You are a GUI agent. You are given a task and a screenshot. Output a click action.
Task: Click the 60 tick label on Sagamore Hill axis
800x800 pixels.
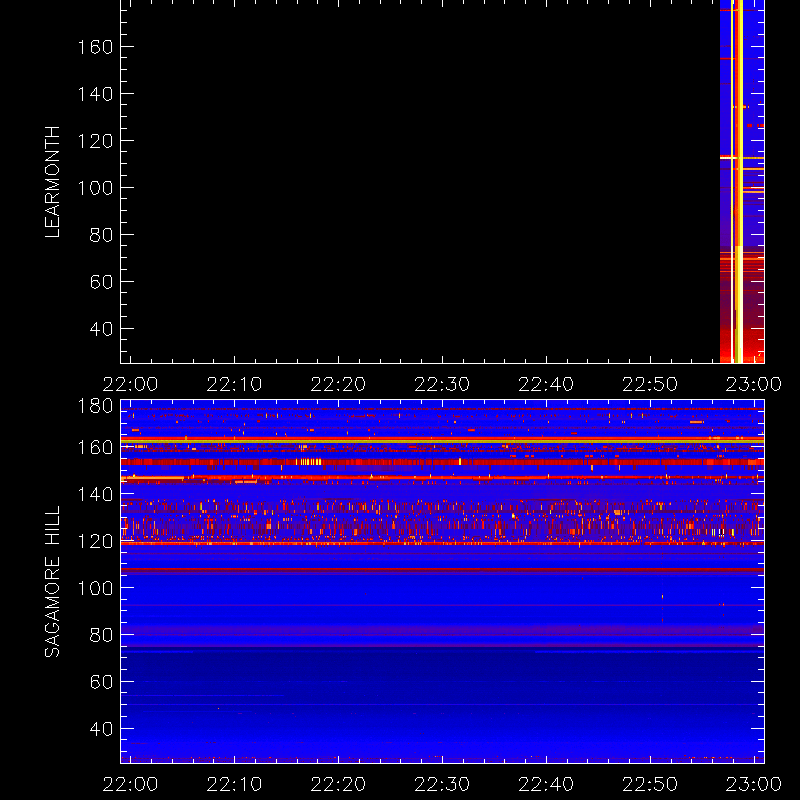tap(101, 682)
